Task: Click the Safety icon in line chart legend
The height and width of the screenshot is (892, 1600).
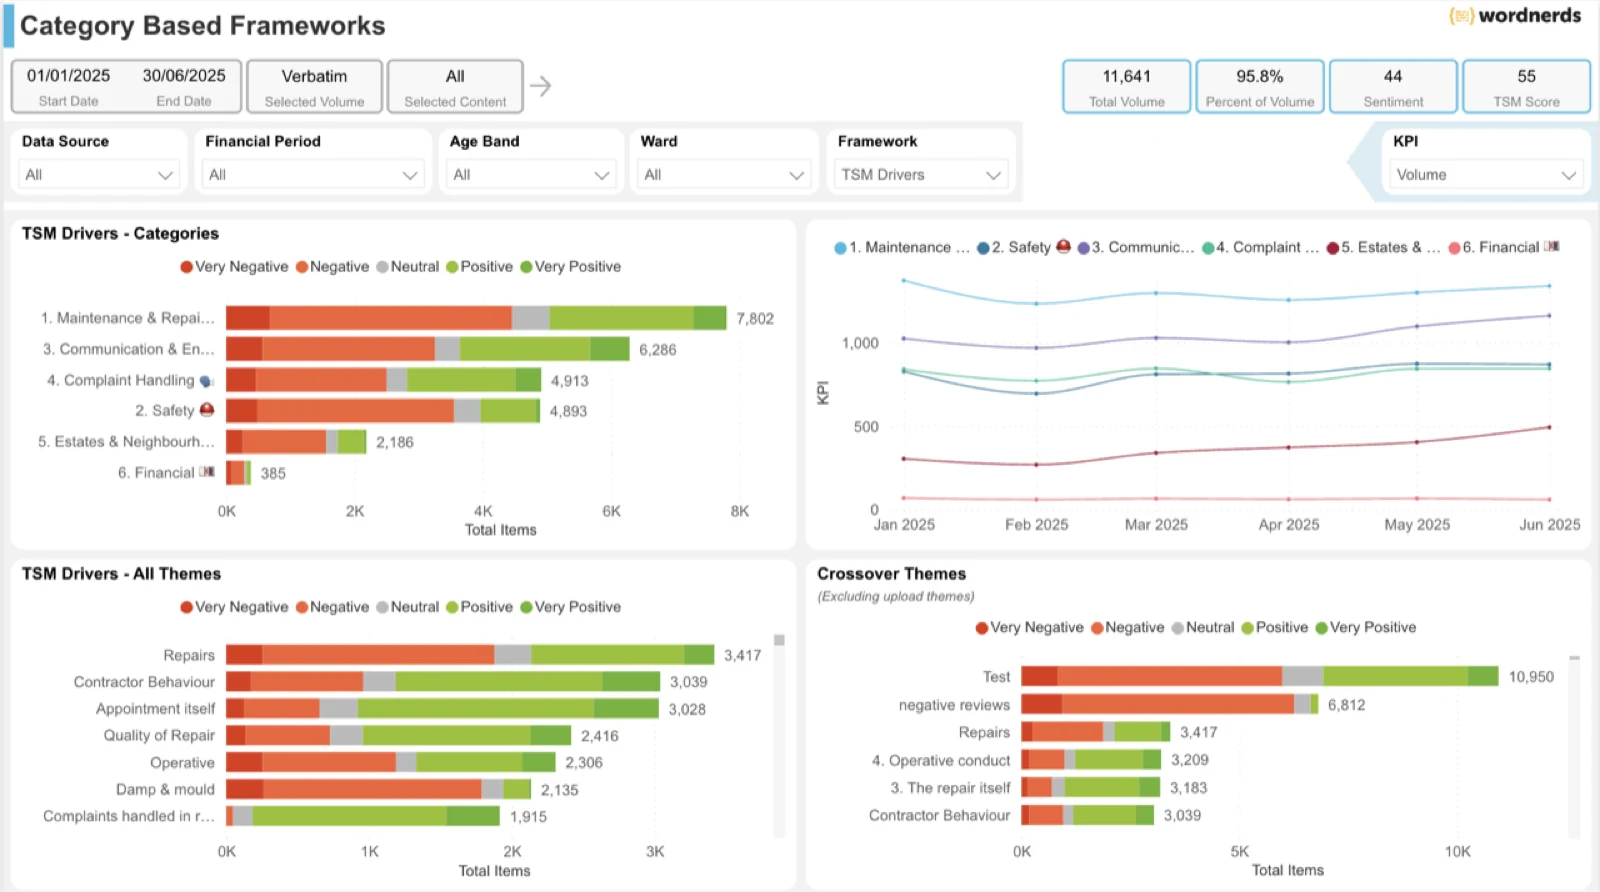Action: point(1063,246)
